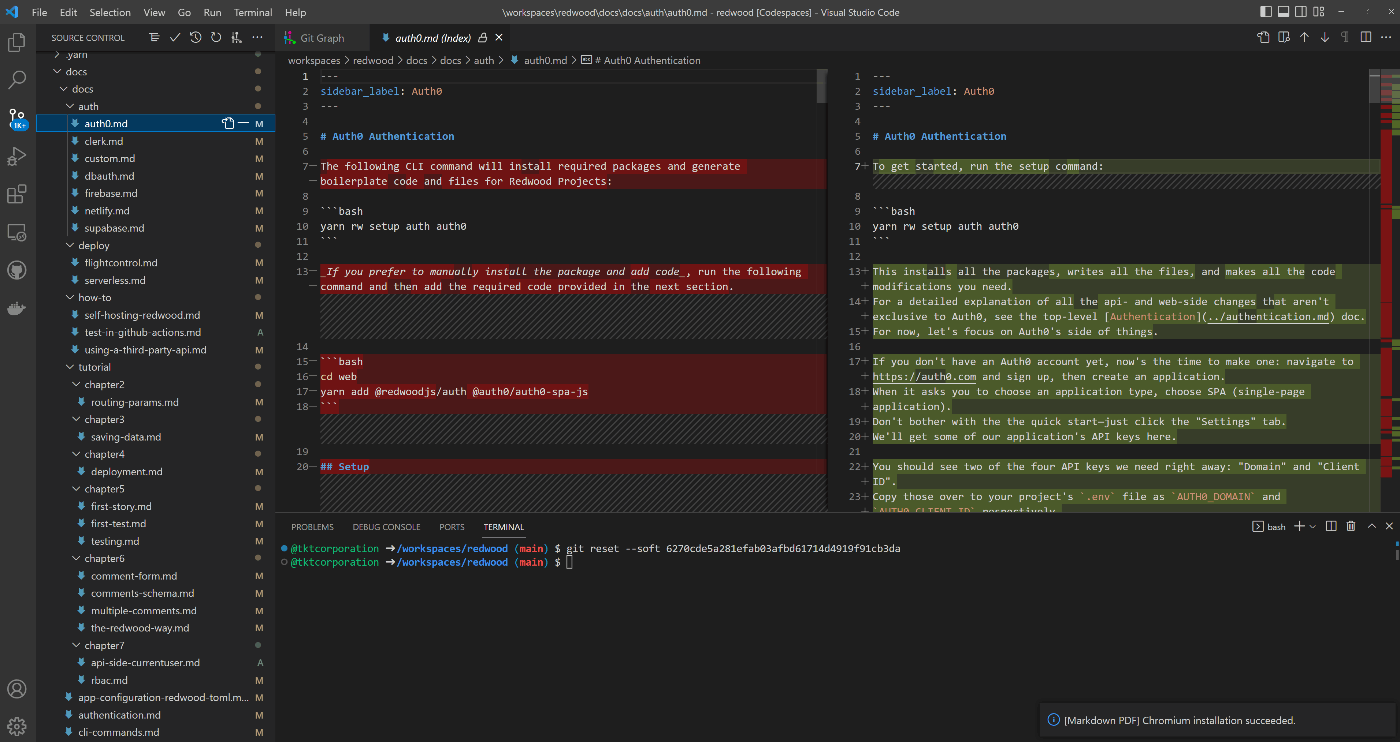This screenshot has height=742, width=1400.
Task: Go to previous change arrow
Action: pos(1304,37)
